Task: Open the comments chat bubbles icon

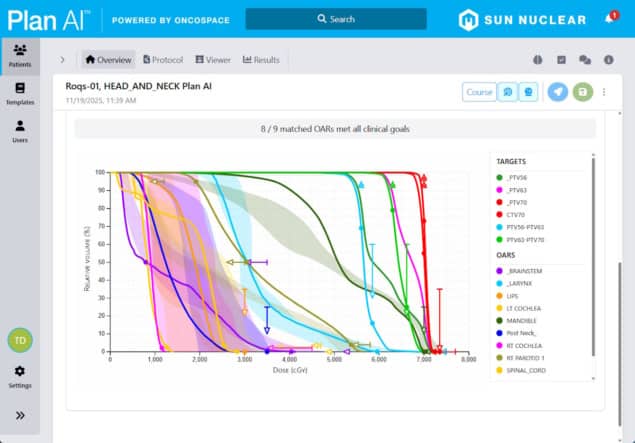Action: pos(585,60)
